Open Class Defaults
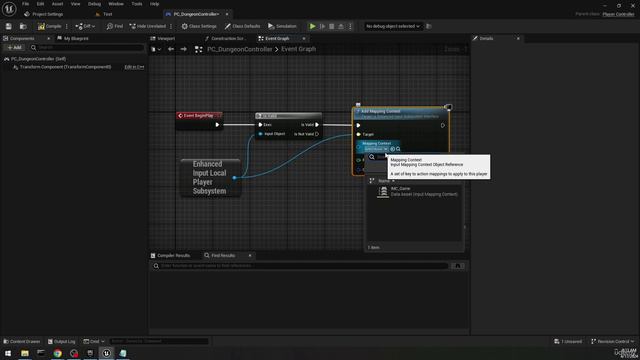This screenshot has width=640, height=360. [x=242, y=26]
